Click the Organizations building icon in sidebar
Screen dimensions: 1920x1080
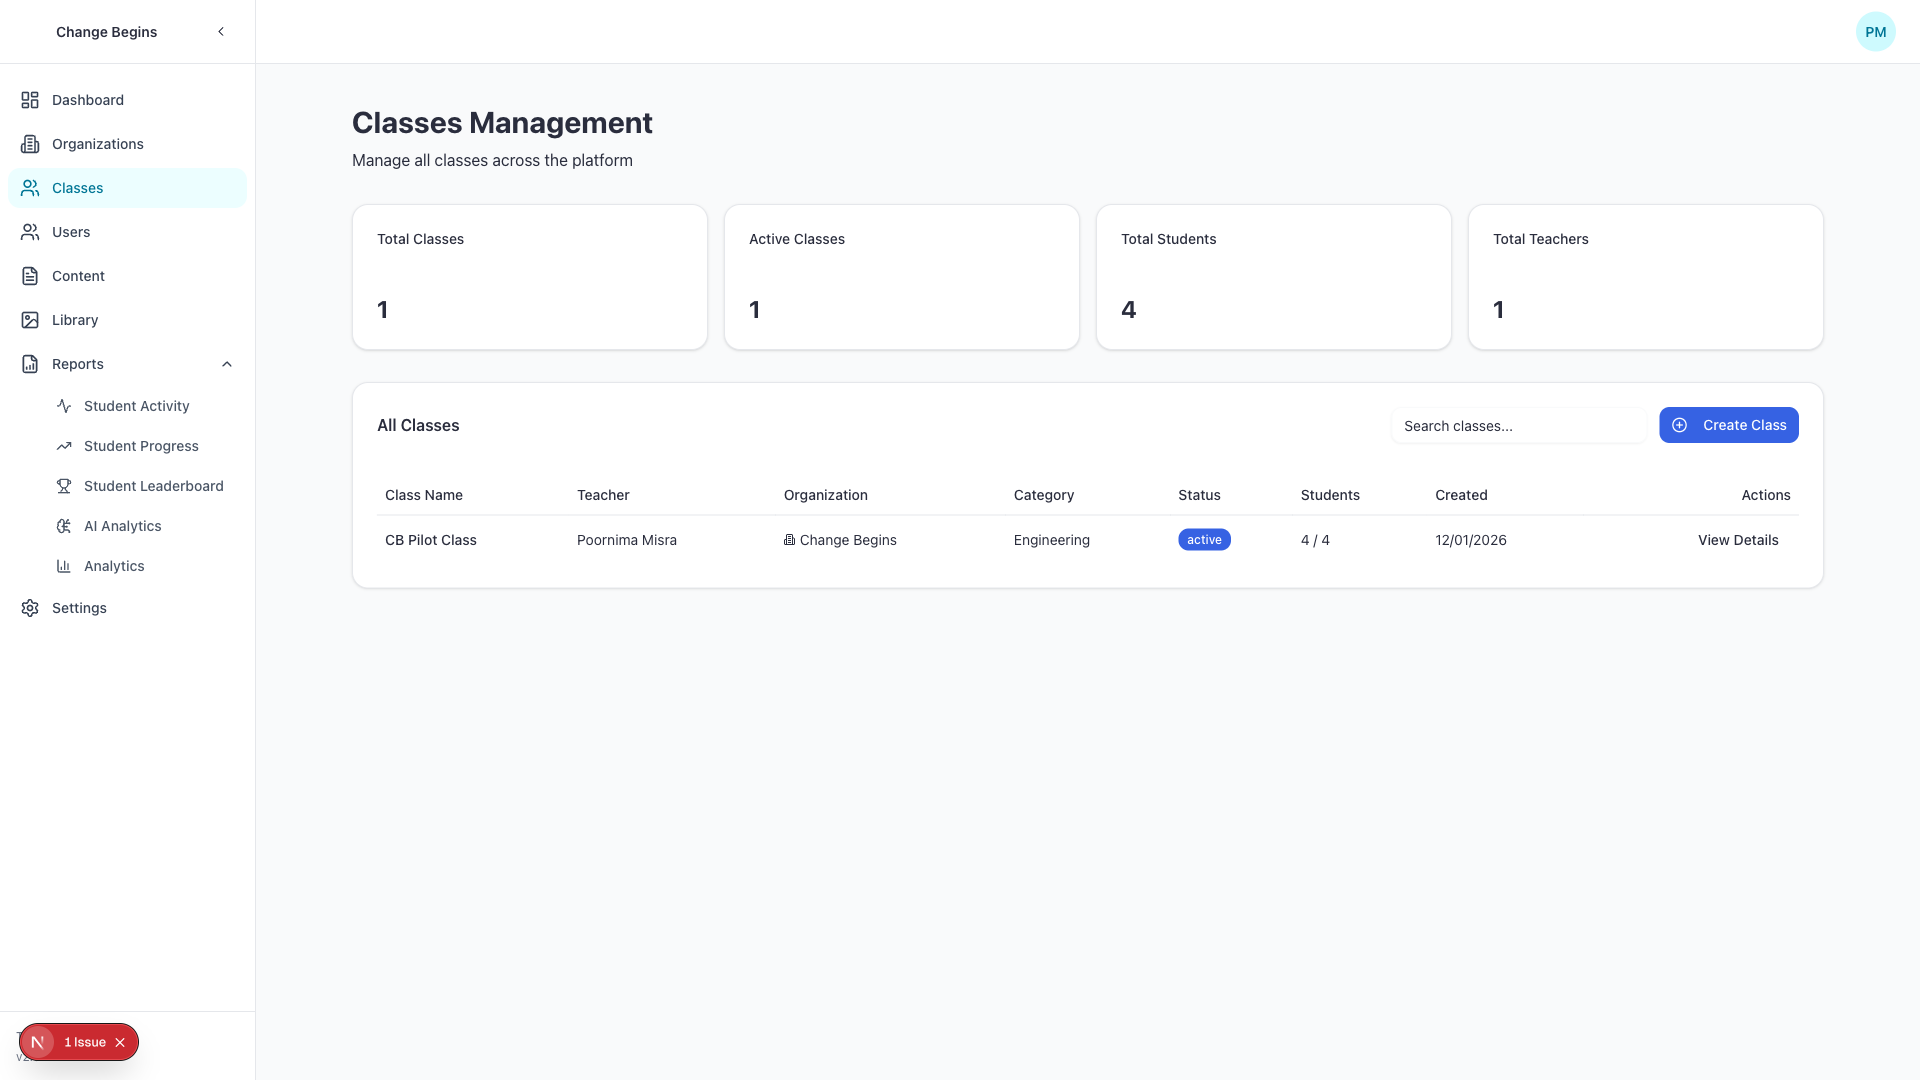coord(30,144)
